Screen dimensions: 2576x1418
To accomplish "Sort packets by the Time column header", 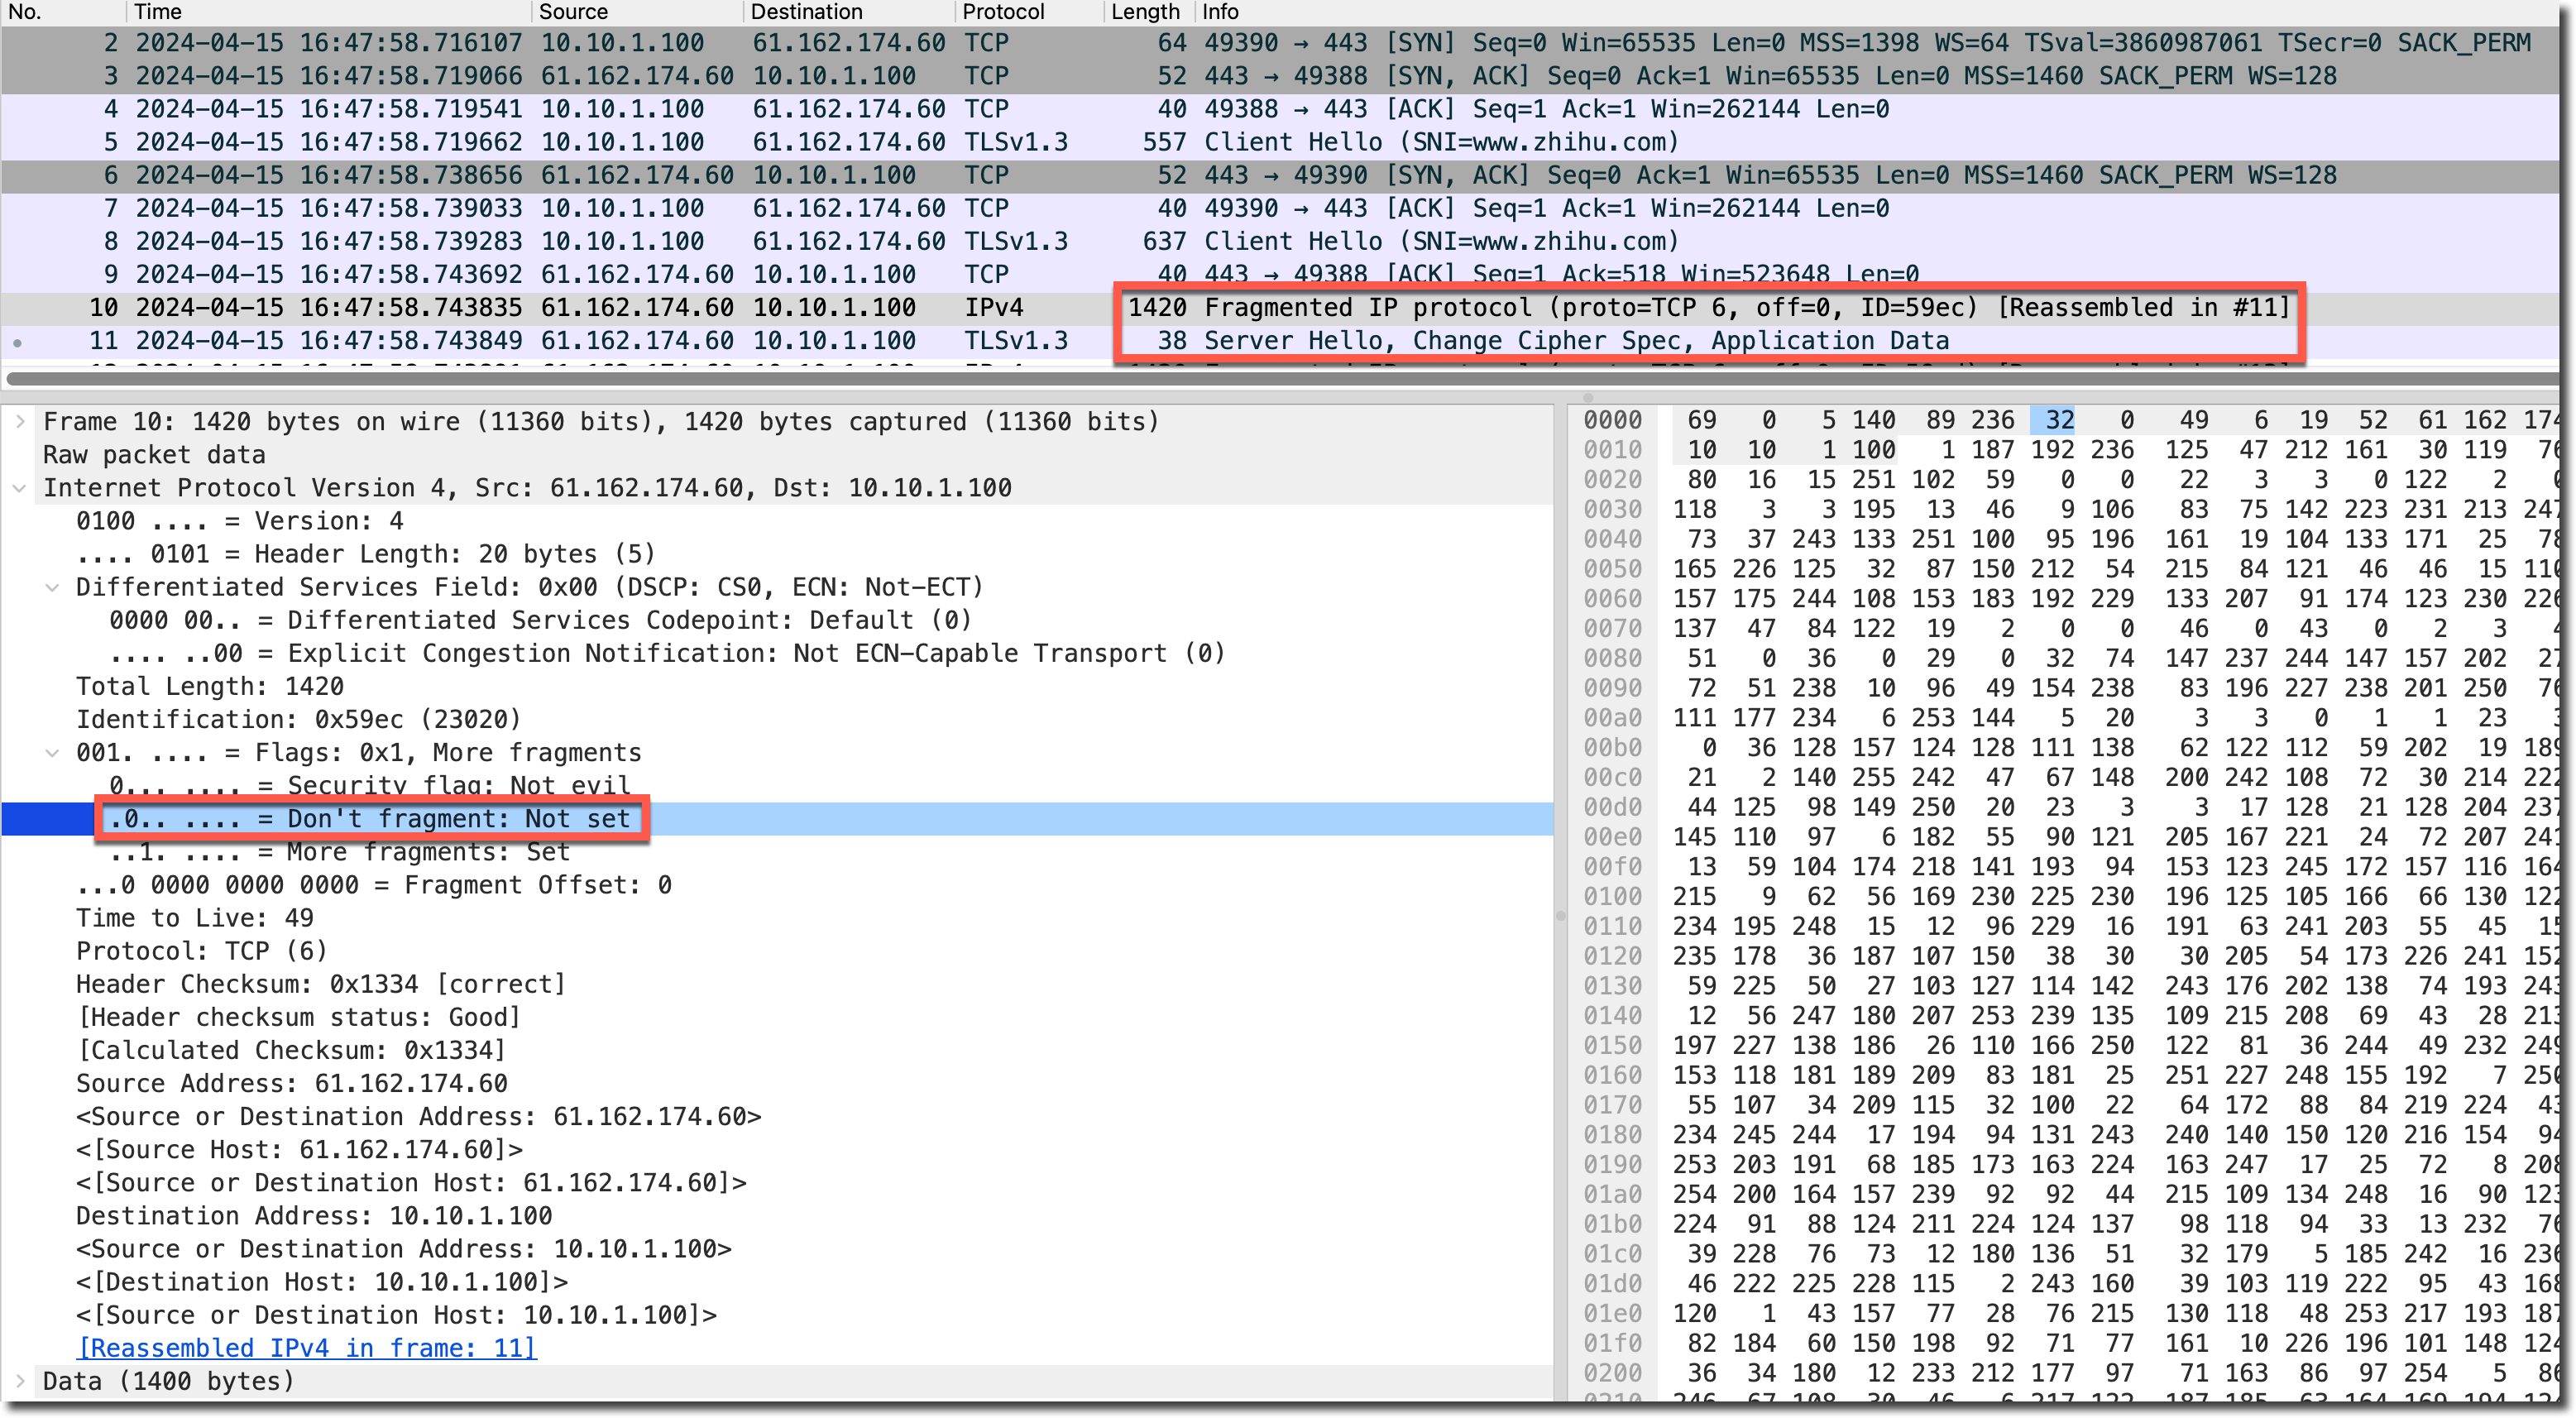I will tap(158, 12).
